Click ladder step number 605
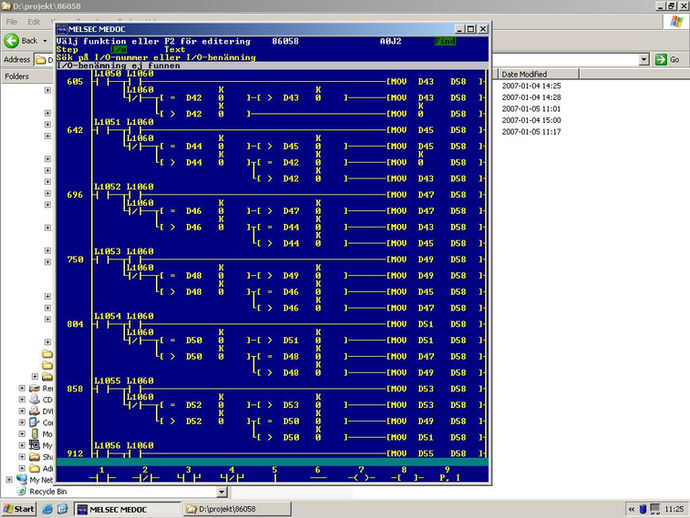Image resolution: width=690 pixels, height=518 pixels. [x=75, y=81]
